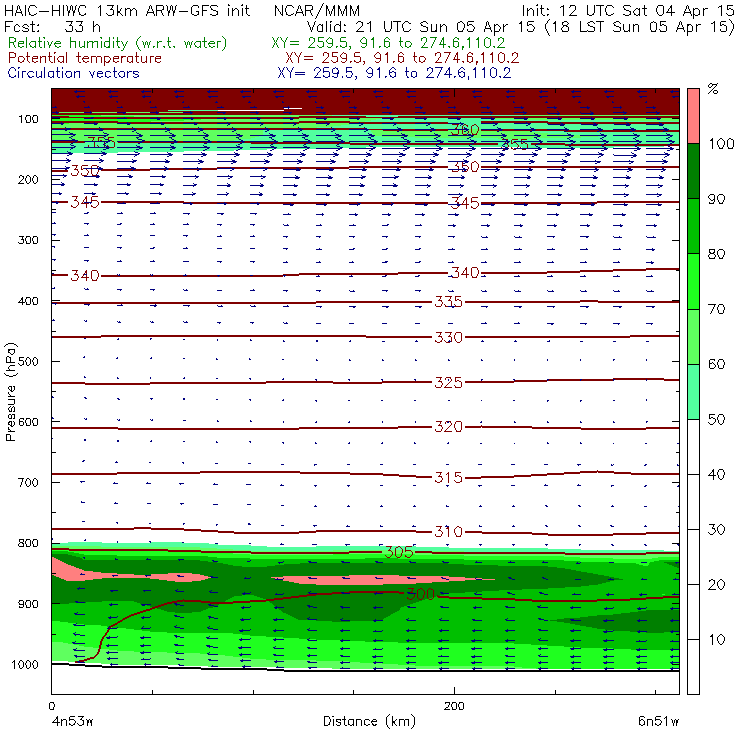The height and width of the screenshot is (740, 740).
Task: Click the '300' pressure axis tick label
Action: [28, 240]
